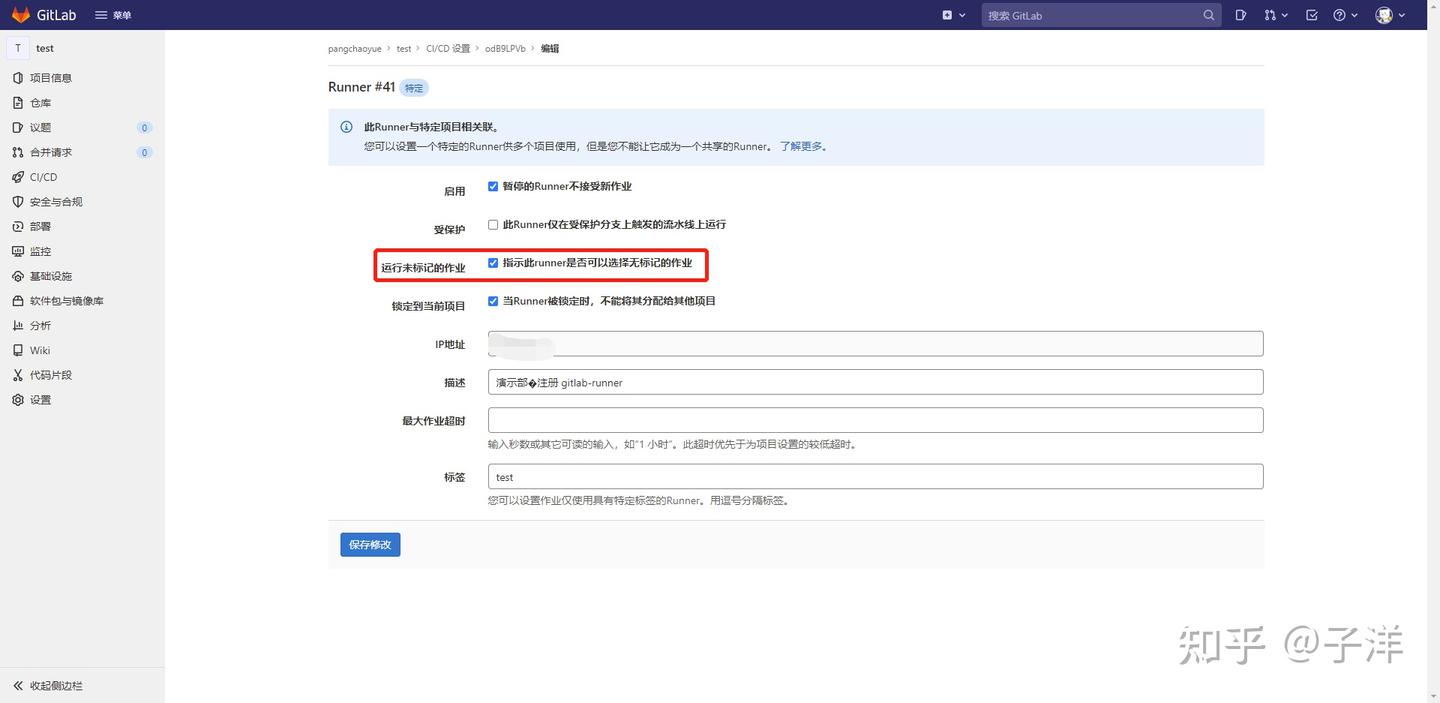Select 设置 in the left sidebar
This screenshot has width=1440, height=703.
[40, 399]
